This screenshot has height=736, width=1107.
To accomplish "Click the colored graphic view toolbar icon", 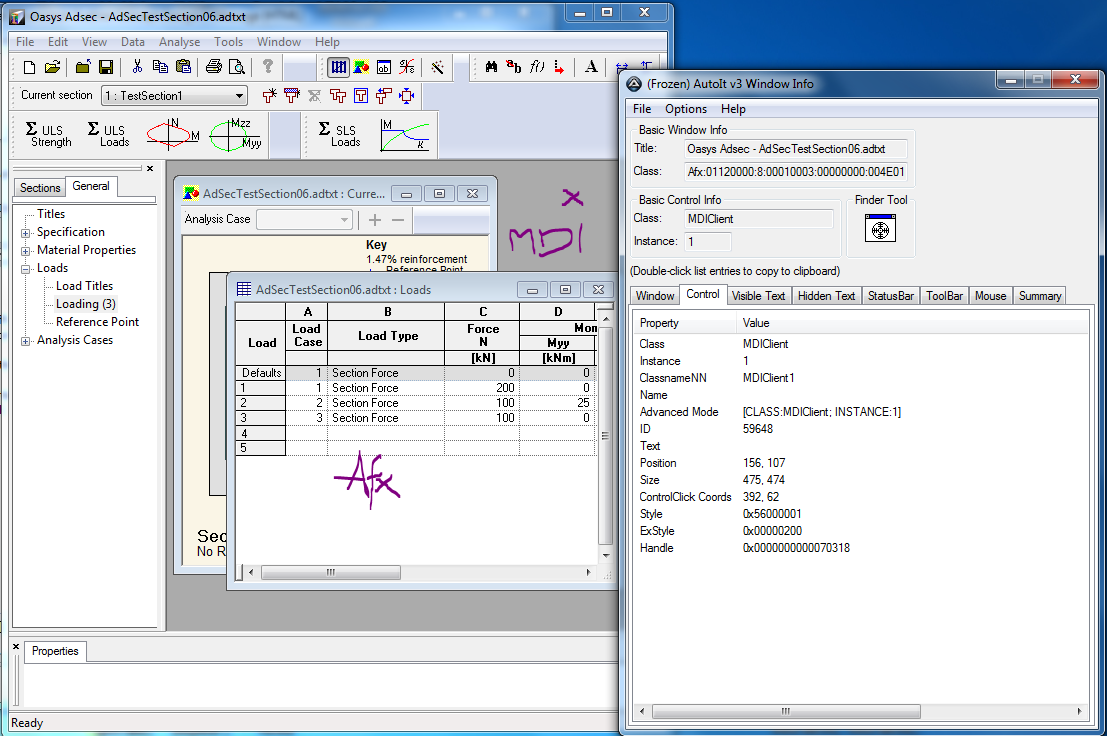I will pos(361,67).
